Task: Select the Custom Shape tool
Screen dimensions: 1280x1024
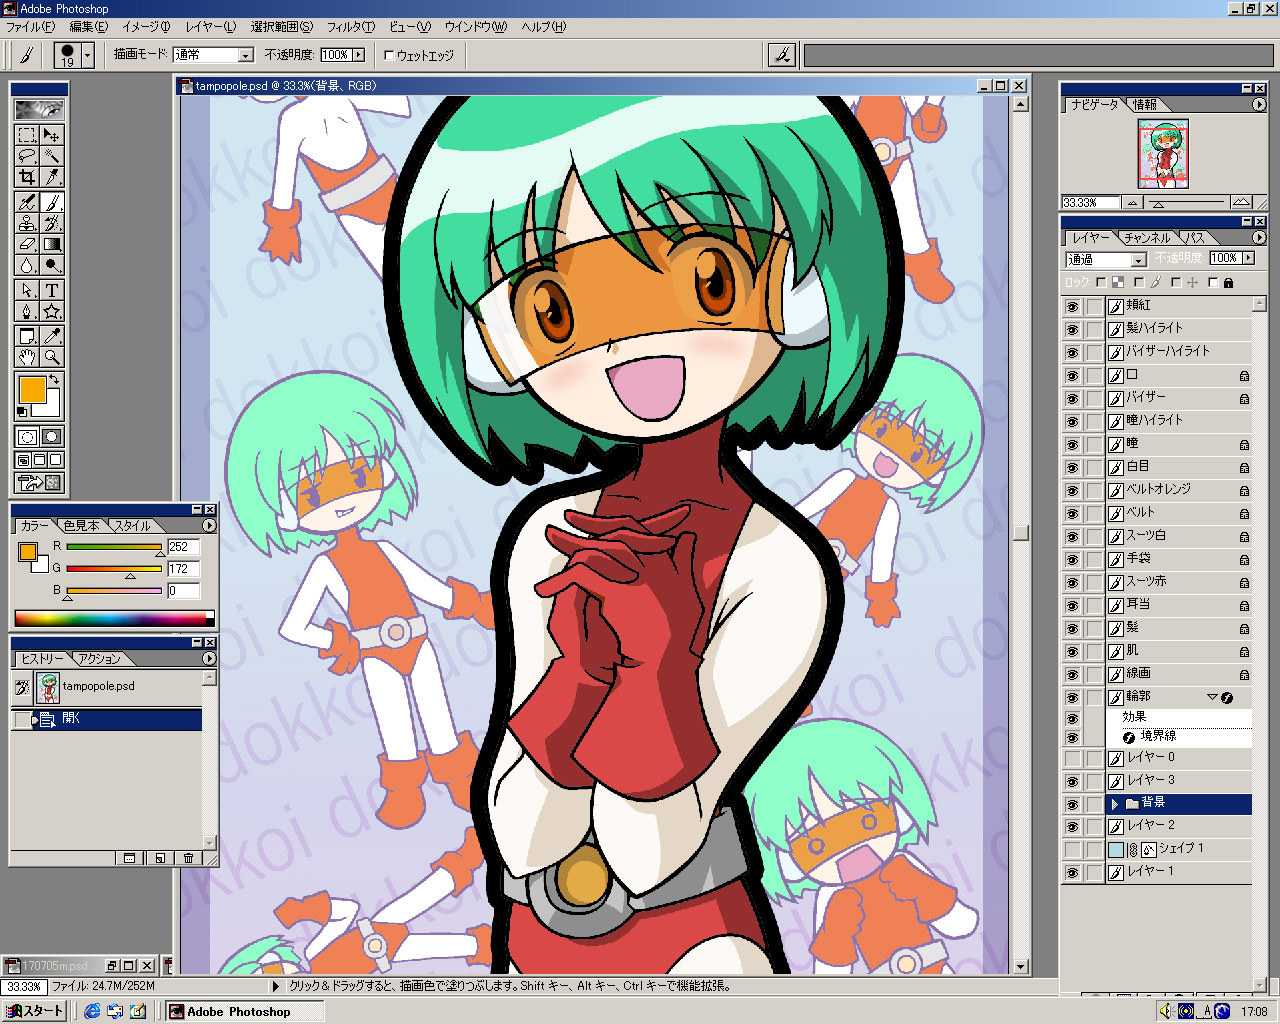Action: pos(52,311)
